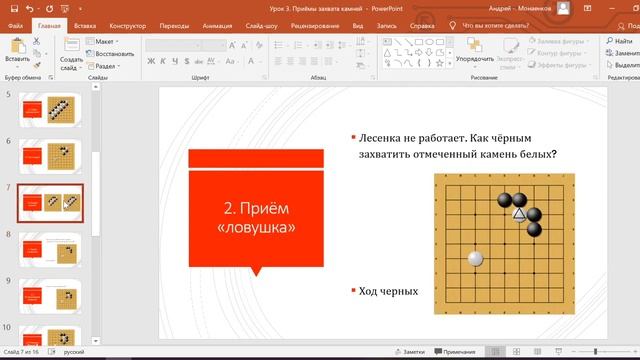
Task: Increase font size with the larger A
Action: (232, 45)
